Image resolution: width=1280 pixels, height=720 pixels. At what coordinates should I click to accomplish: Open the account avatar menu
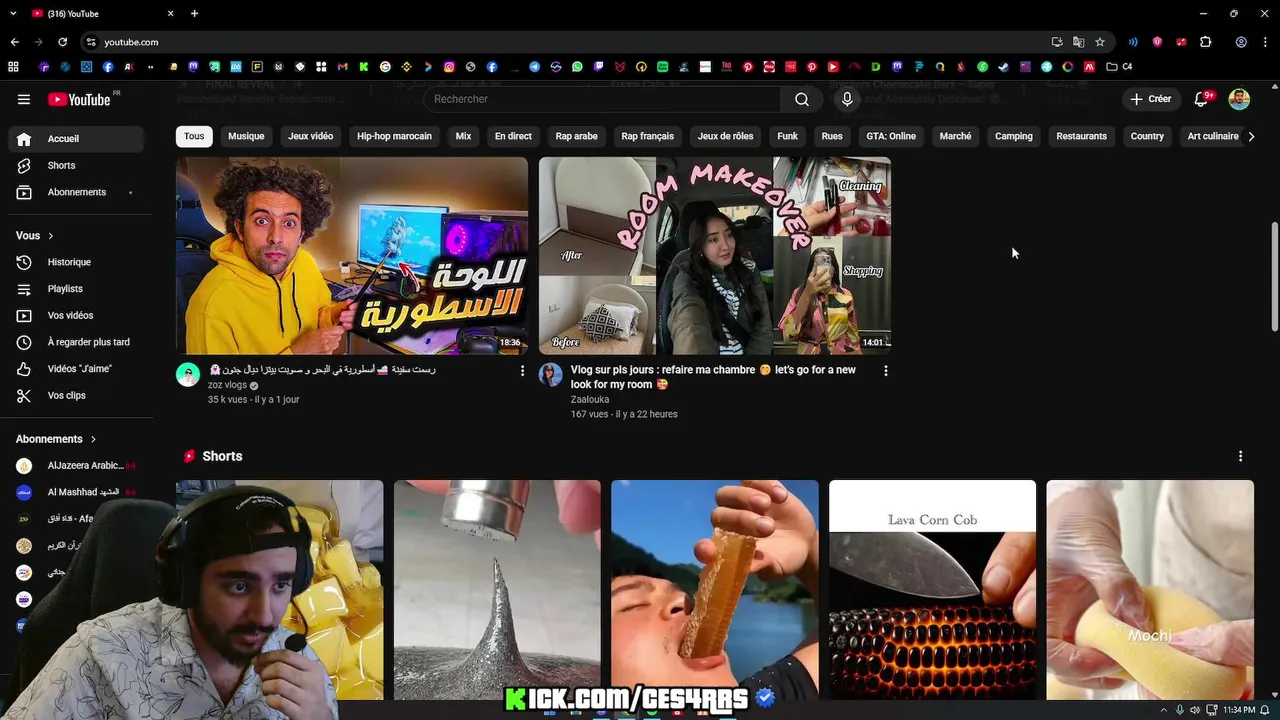click(x=1239, y=99)
